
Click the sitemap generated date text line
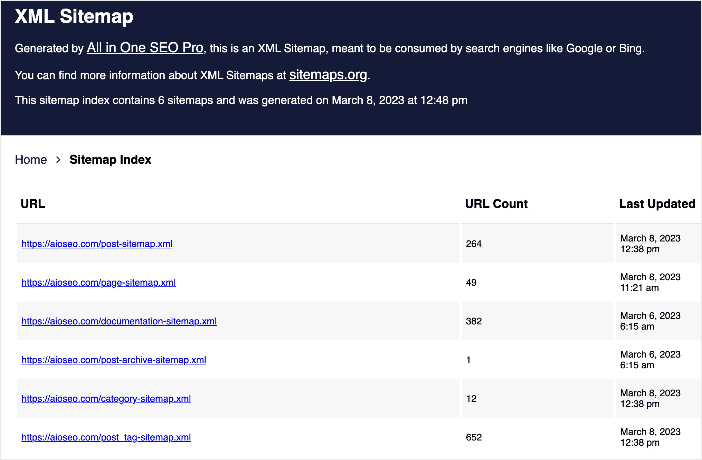[241, 100]
